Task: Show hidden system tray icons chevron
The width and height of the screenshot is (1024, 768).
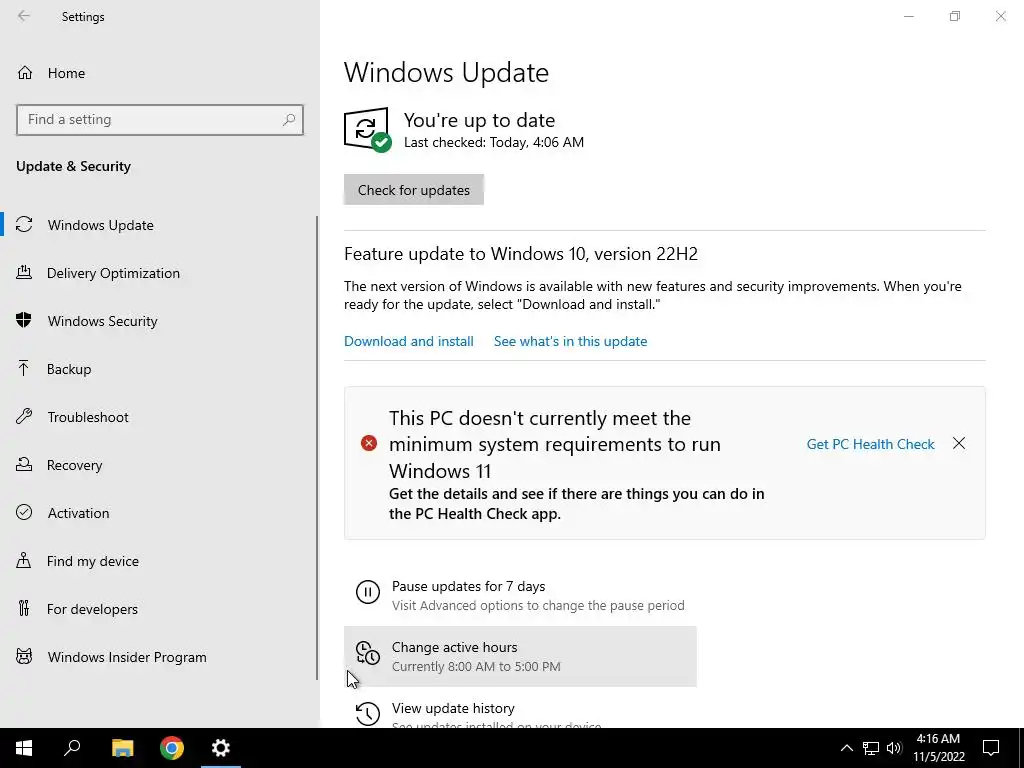Action: pyautogui.click(x=846, y=748)
